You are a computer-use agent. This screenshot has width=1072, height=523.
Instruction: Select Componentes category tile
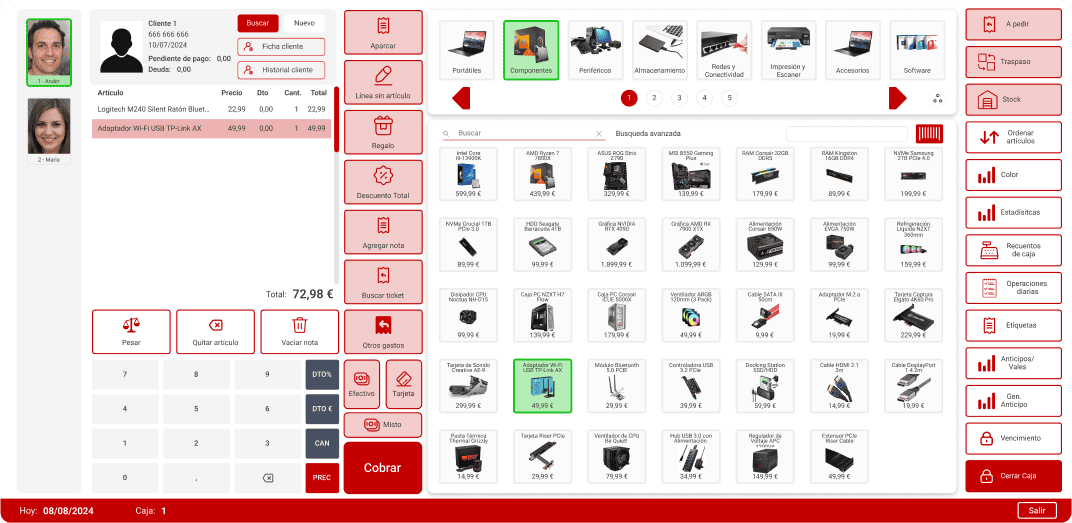point(531,50)
